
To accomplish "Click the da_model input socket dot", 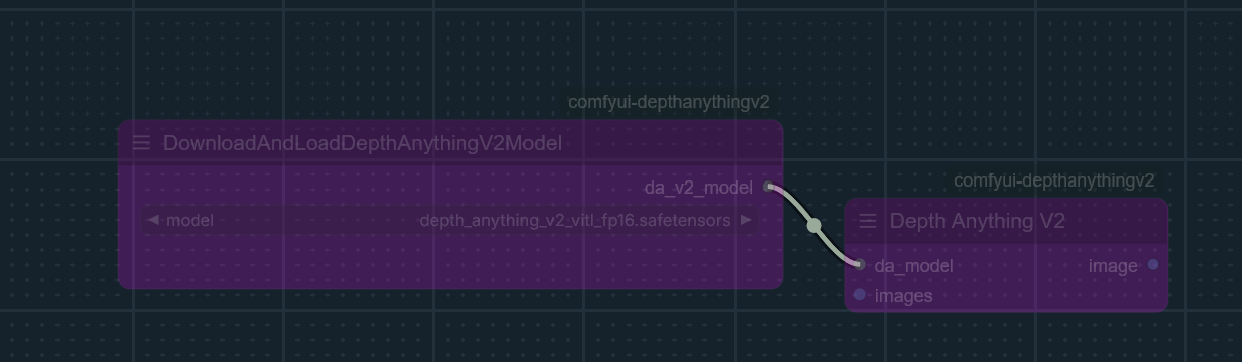I will point(860,265).
